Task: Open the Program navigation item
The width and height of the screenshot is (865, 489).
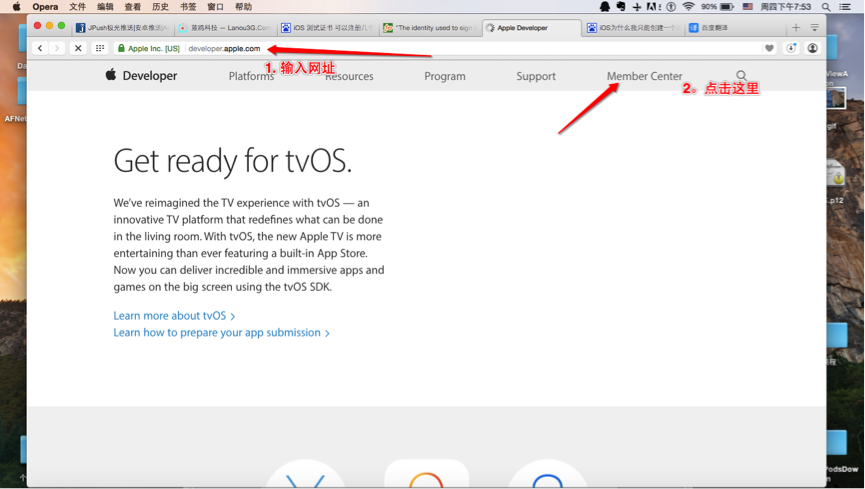Action: [445, 76]
